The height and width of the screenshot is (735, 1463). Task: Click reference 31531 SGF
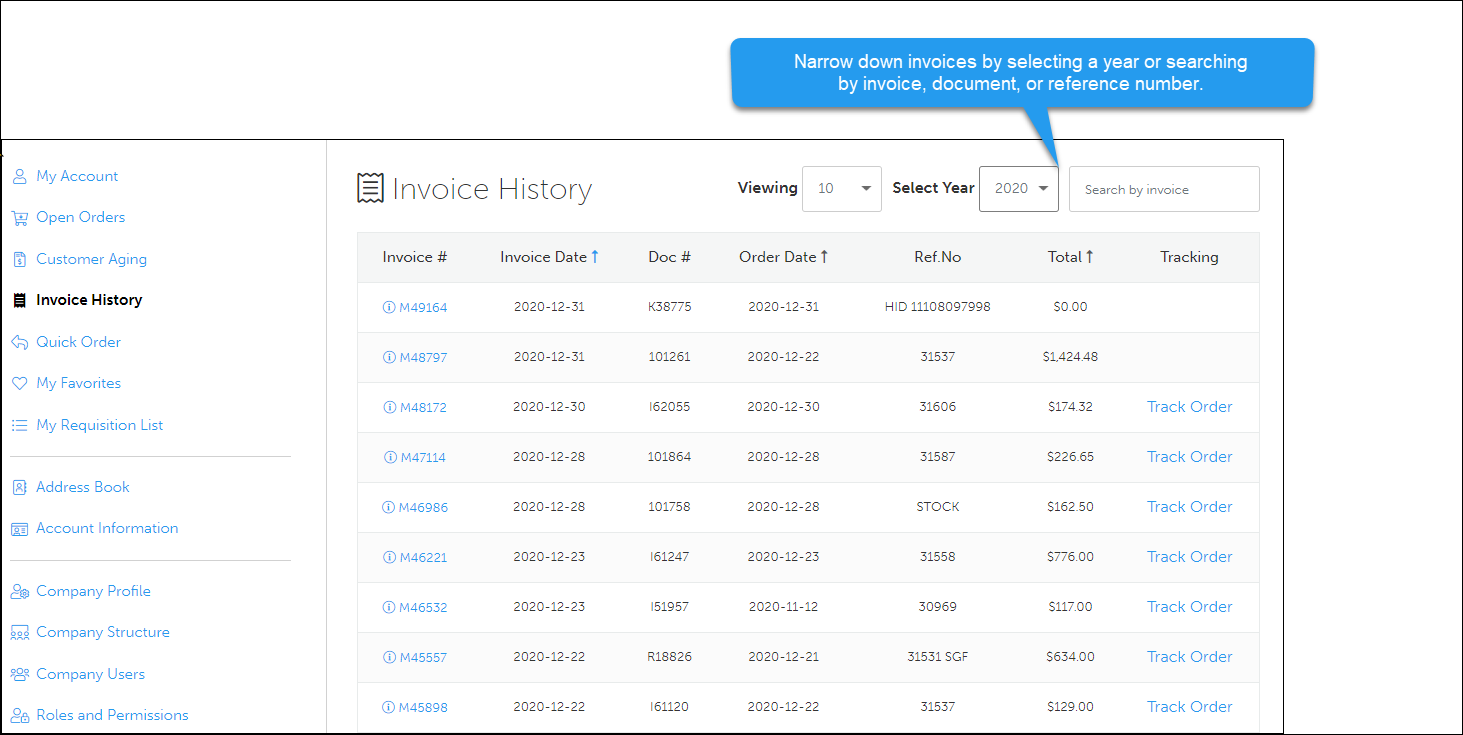[x=937, y=657]
